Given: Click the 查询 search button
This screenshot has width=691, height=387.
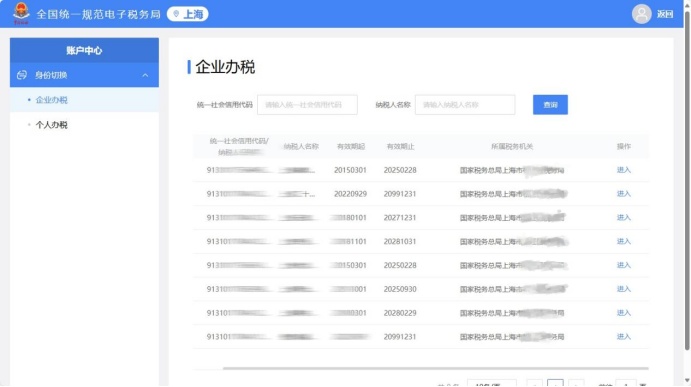Looking at the screenshot, I should click(x=550, y=105).
